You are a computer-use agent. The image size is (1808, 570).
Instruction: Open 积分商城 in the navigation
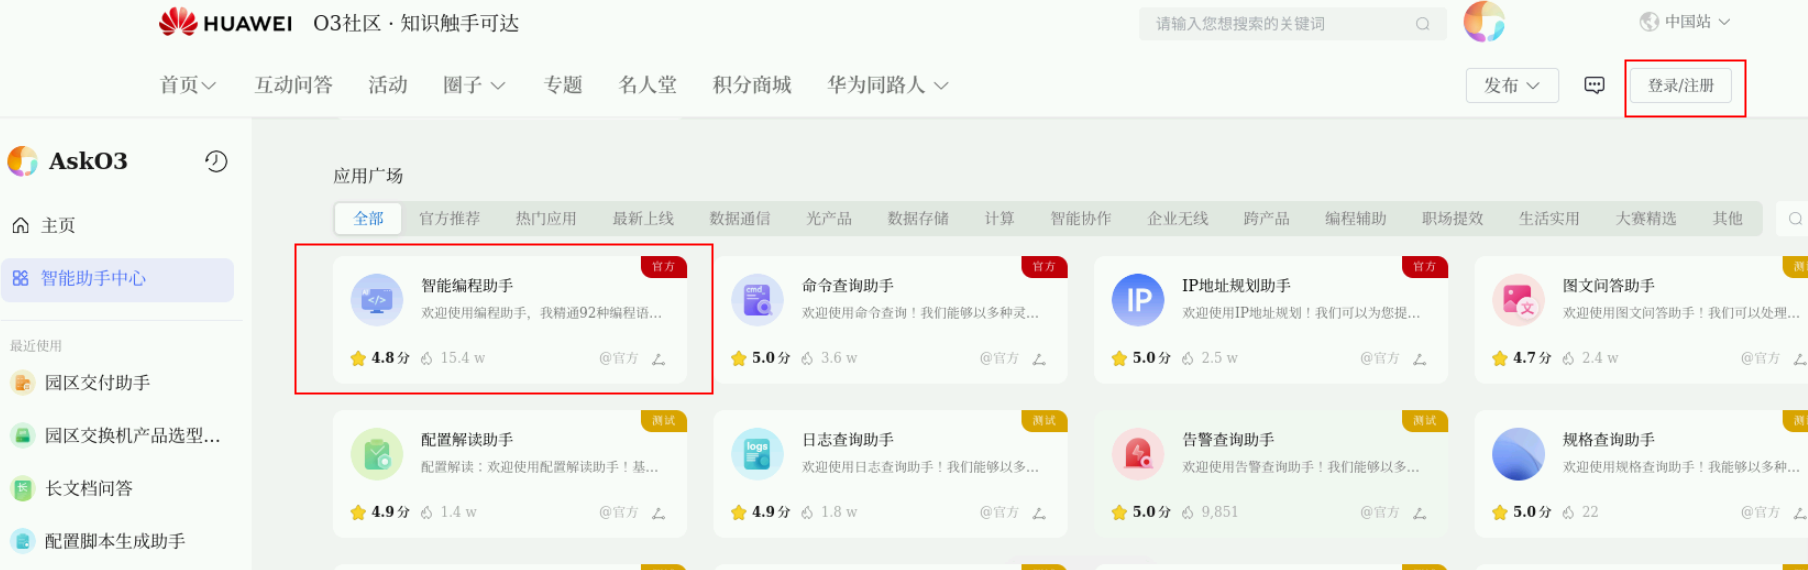(x=752, y=85)
